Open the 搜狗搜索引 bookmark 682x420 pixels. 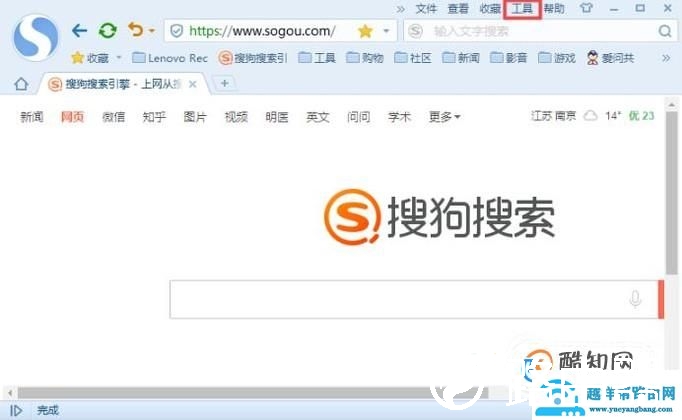click(253, 58)
